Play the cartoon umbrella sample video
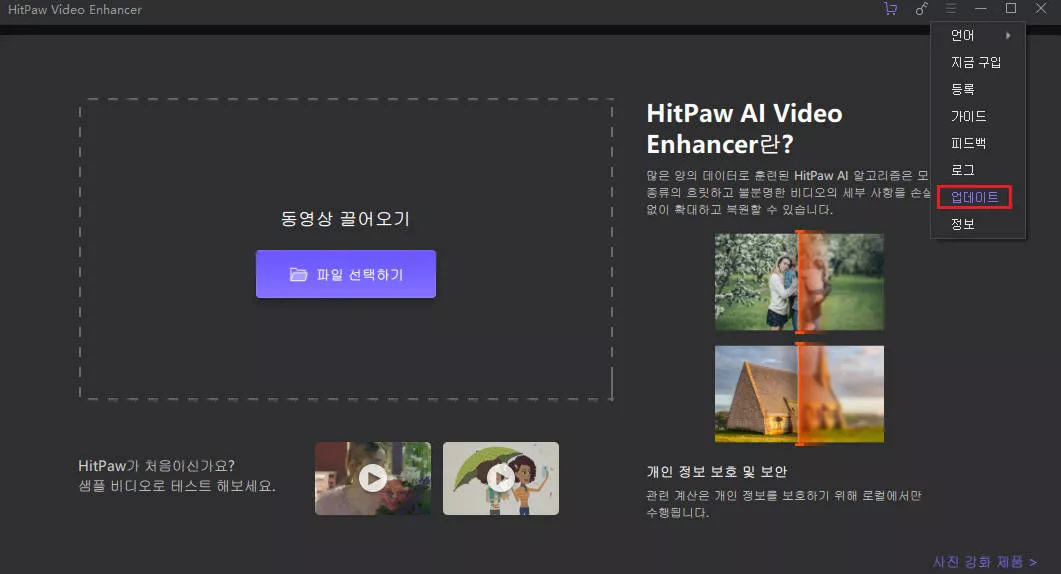Screen dimensions: 1061x574 click(x=501, y=479)
